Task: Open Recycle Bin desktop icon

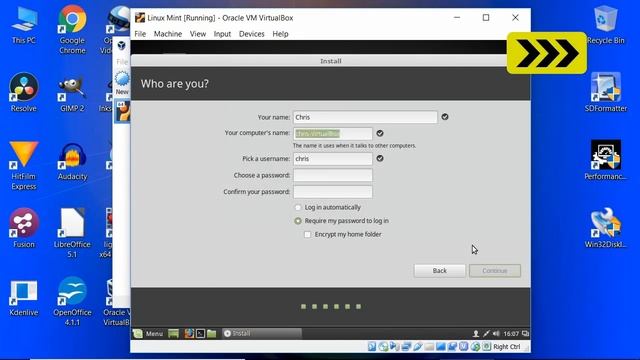Action: [x=606, y=24]
